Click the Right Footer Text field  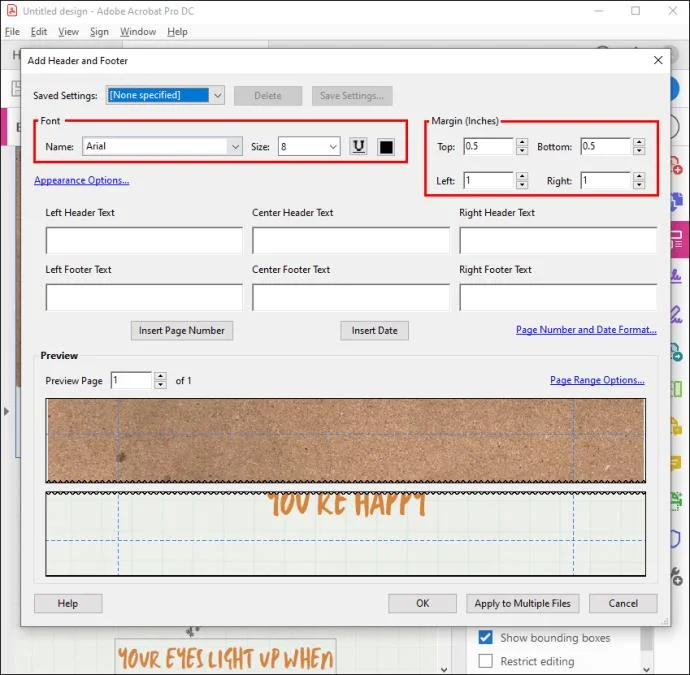pyautogui.click(x=558, y=297)
